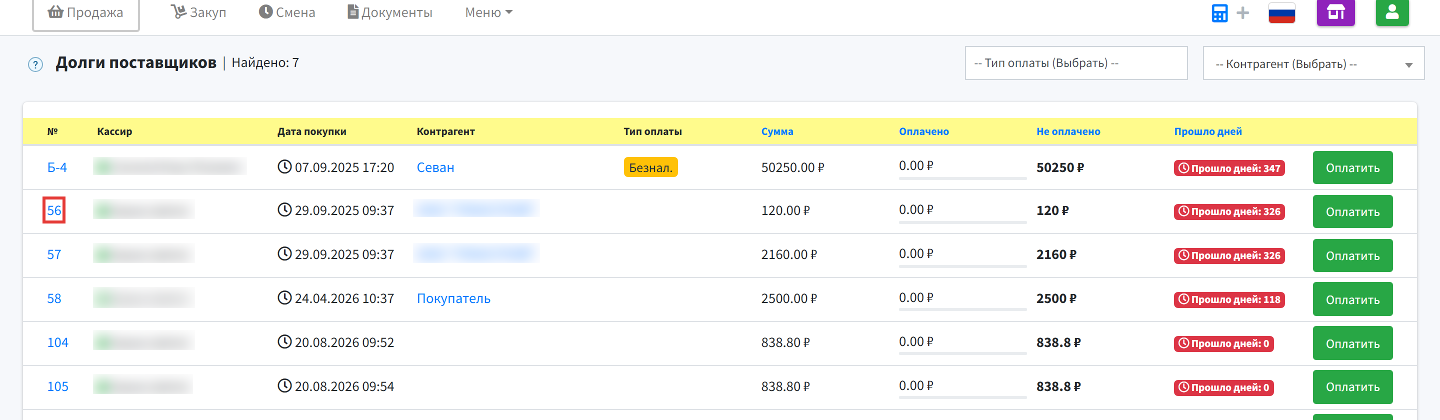
Task: Go to the 'Продажа' tab
Action: click(x=85, y=13)
